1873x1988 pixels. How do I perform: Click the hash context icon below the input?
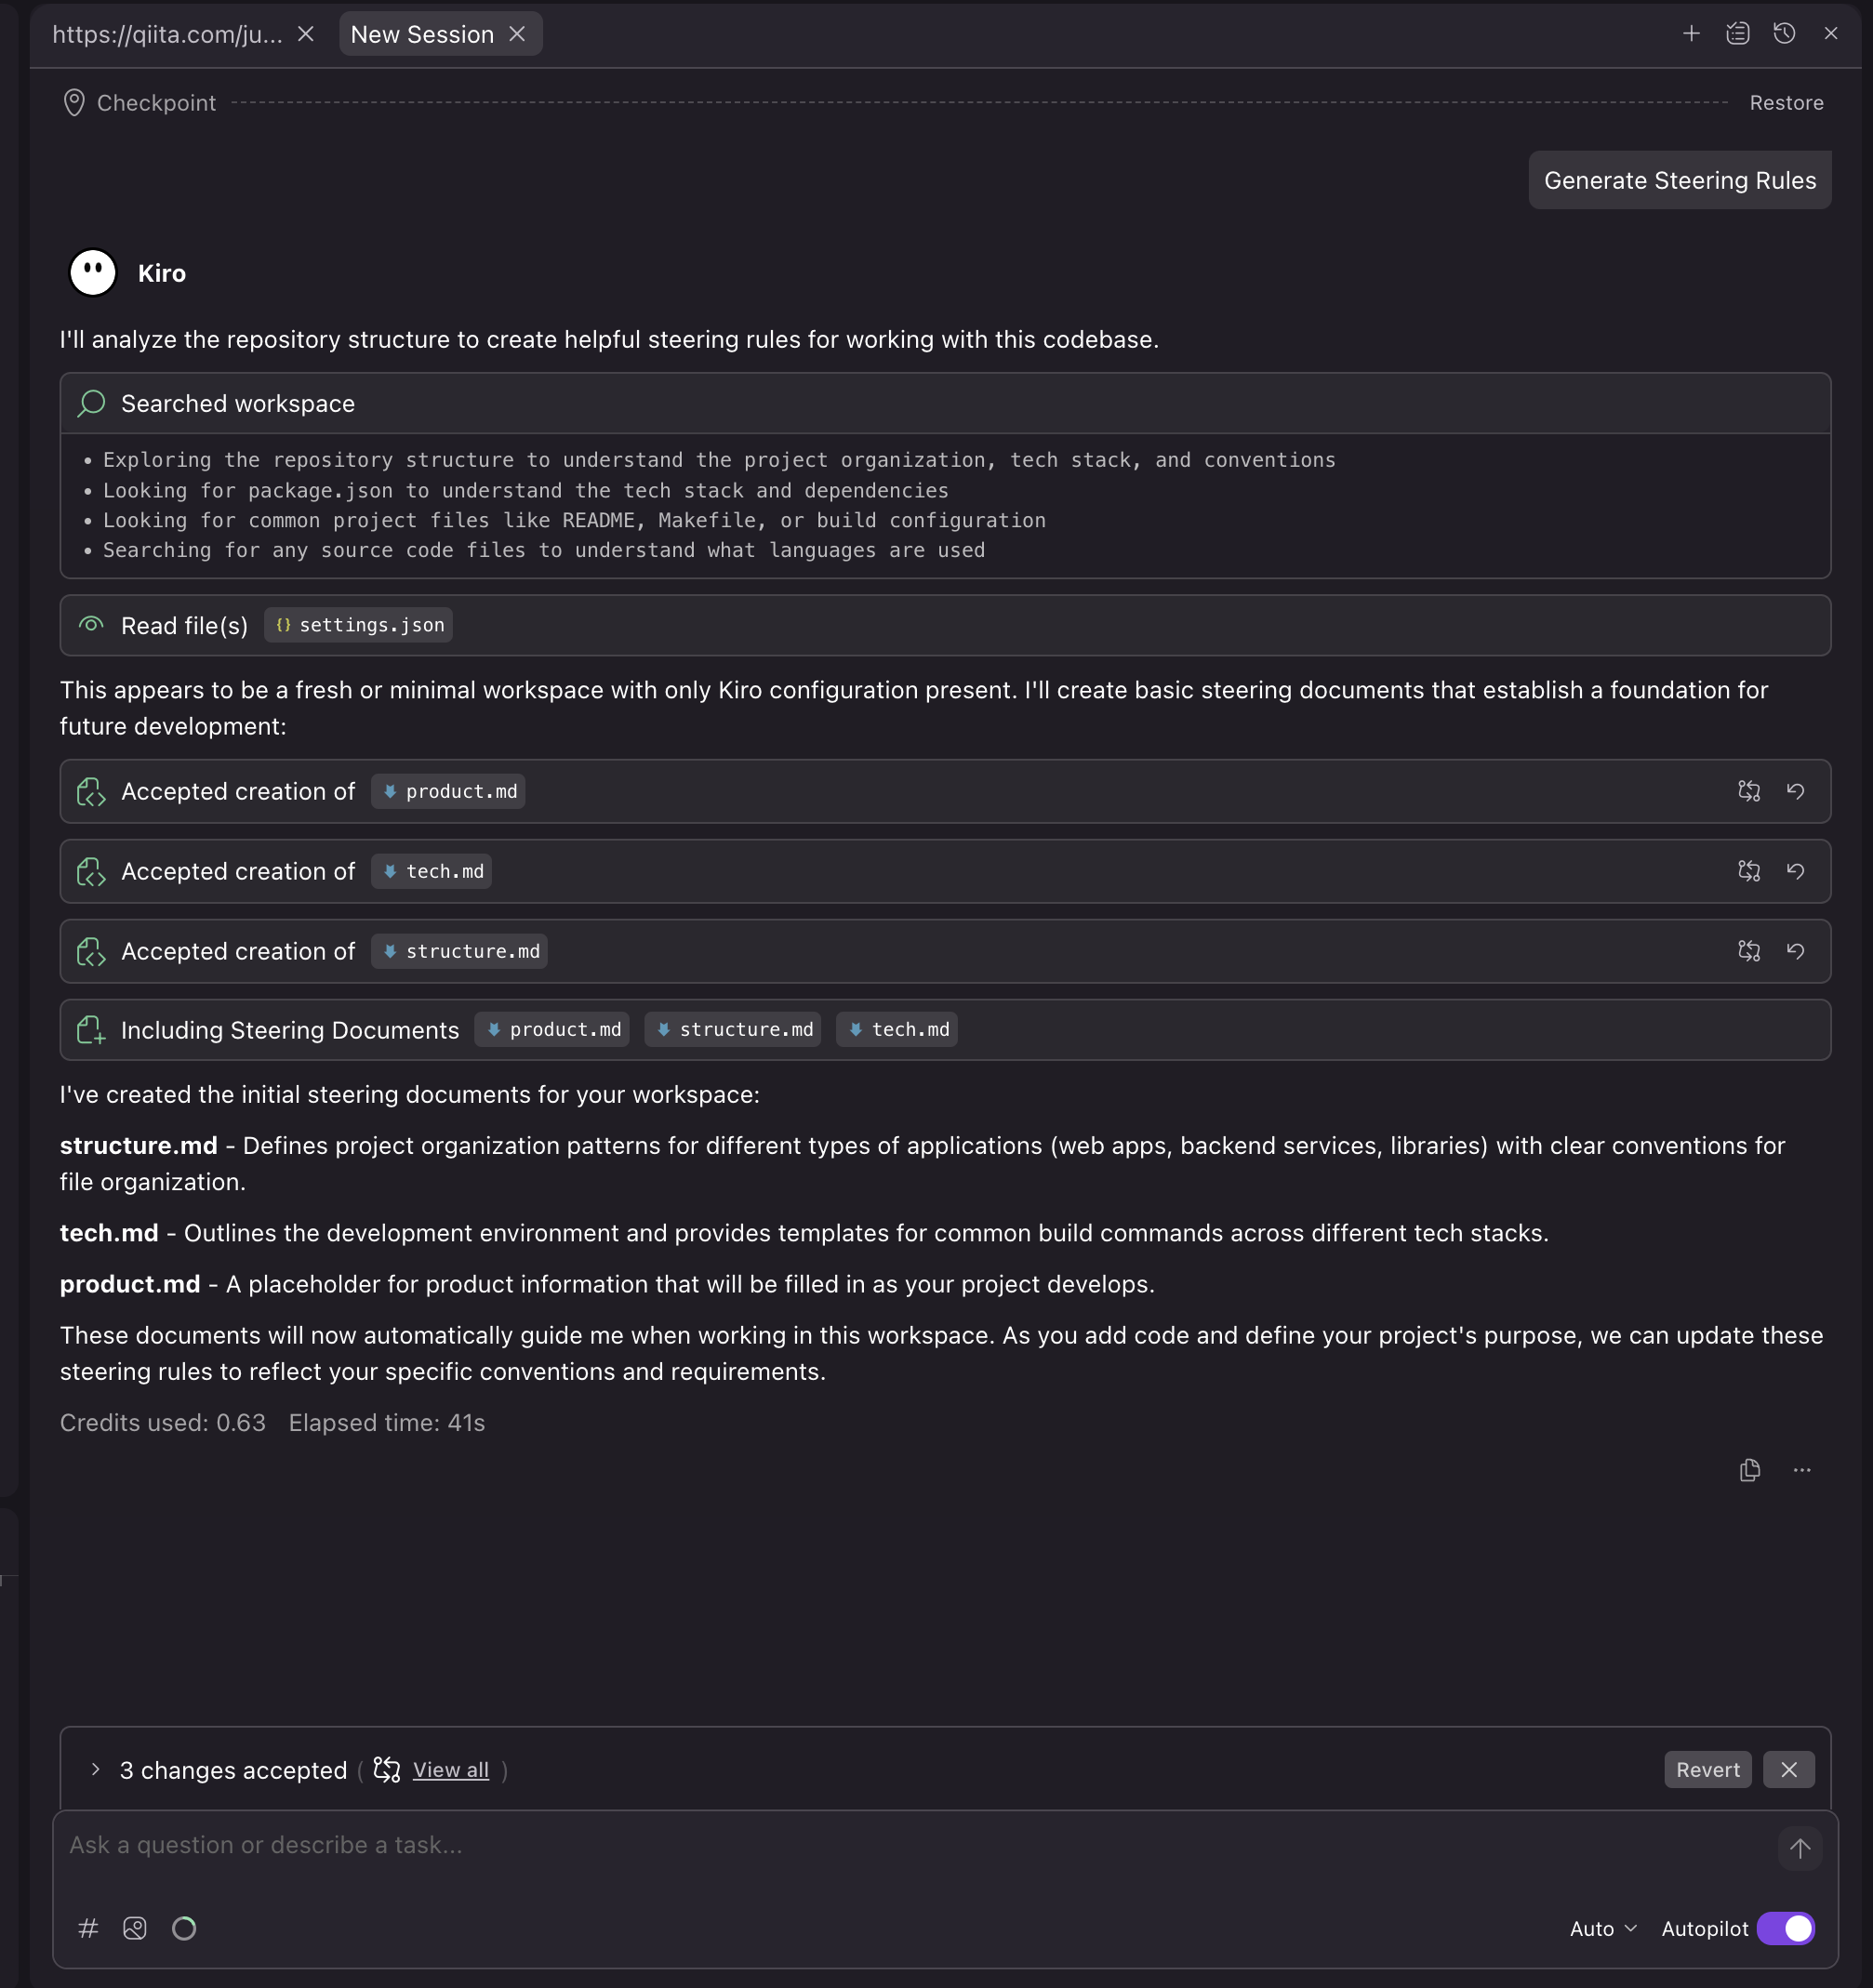pyautogui.click(x=88, y=1928)
